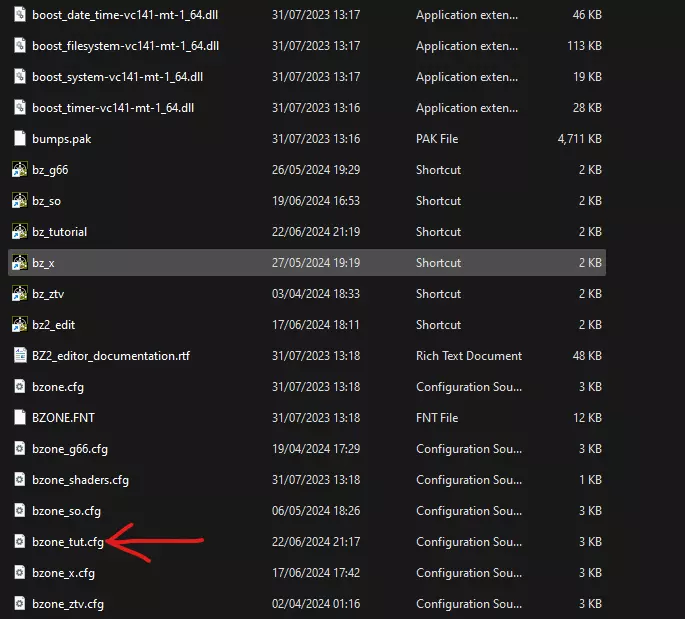The height and width of the screenshot is (619, 685).
Task: Select file name boost_filesystem-vc141-mt-1_64.dll
Action: (125, 46)
